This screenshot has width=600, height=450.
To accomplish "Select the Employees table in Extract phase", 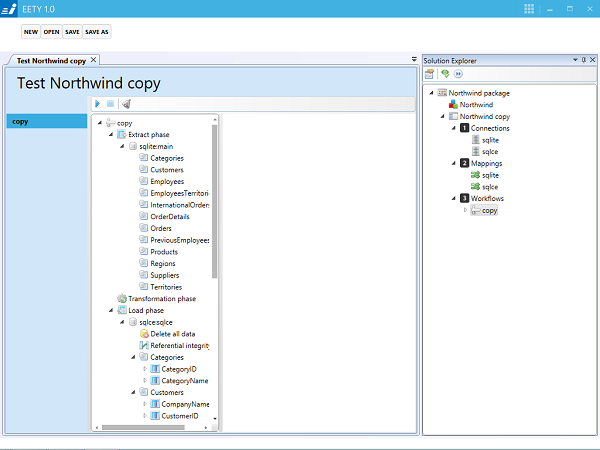I will 167,181.
